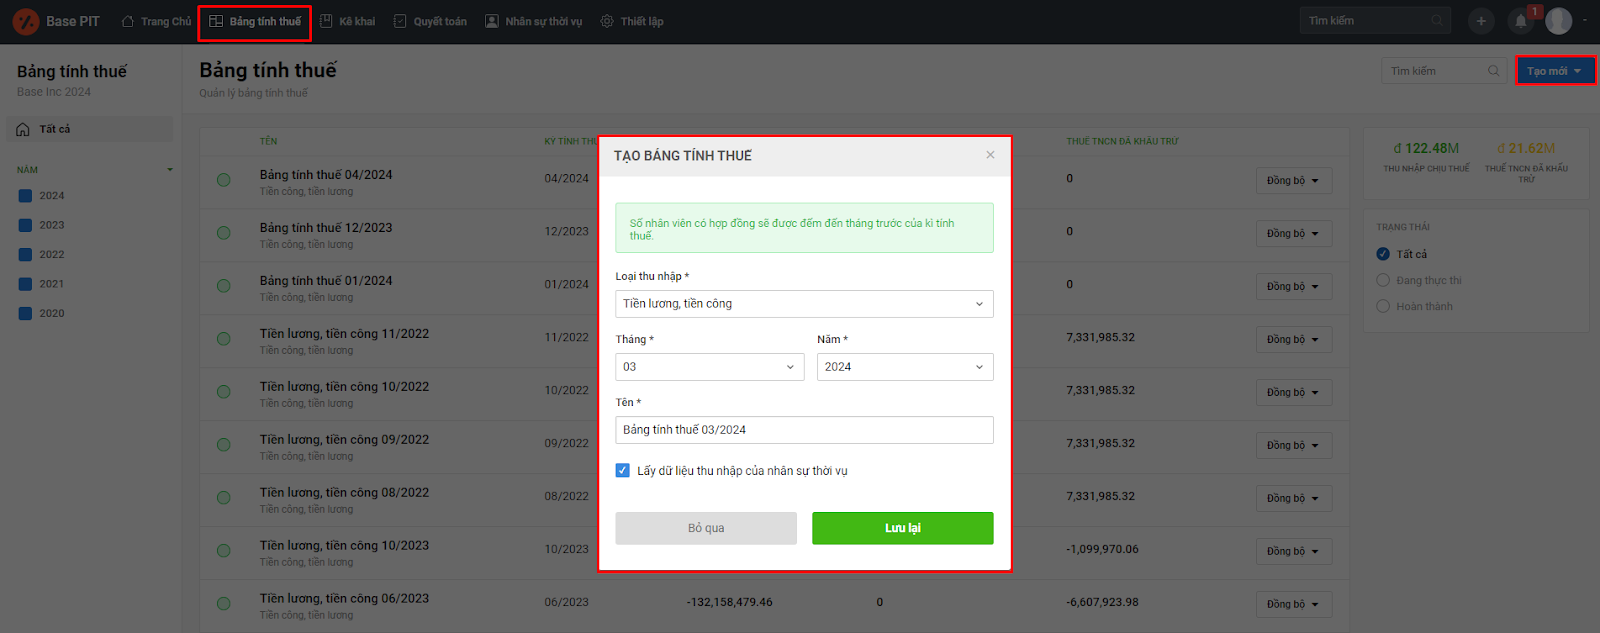Open the user avatar menu
Screen dimensions: 1600x633
click(x=1559, y=21)
